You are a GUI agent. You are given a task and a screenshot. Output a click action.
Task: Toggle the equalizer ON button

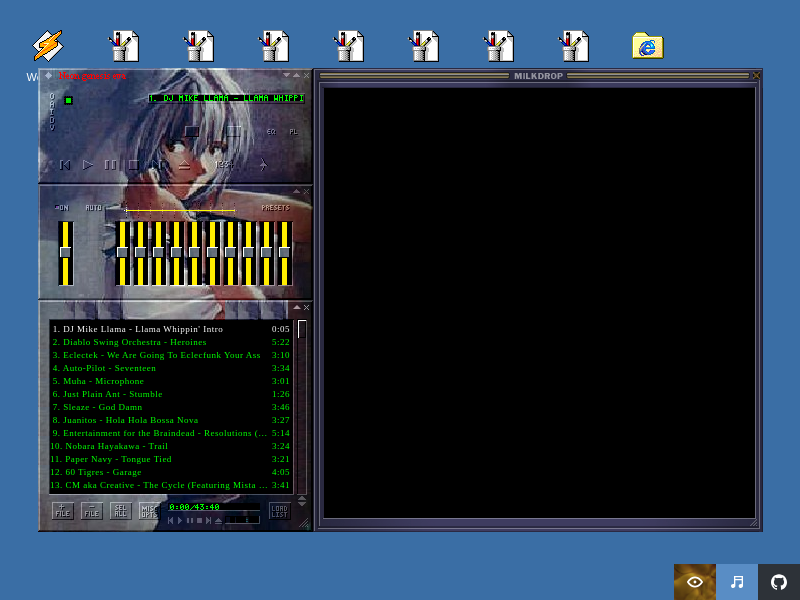[62, 208]
